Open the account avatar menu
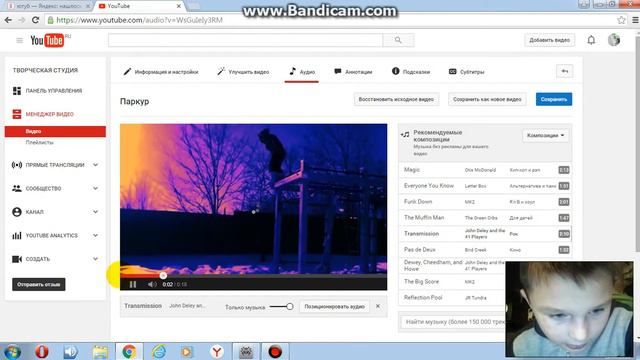640x360 pixels. [x=613, y=40]
